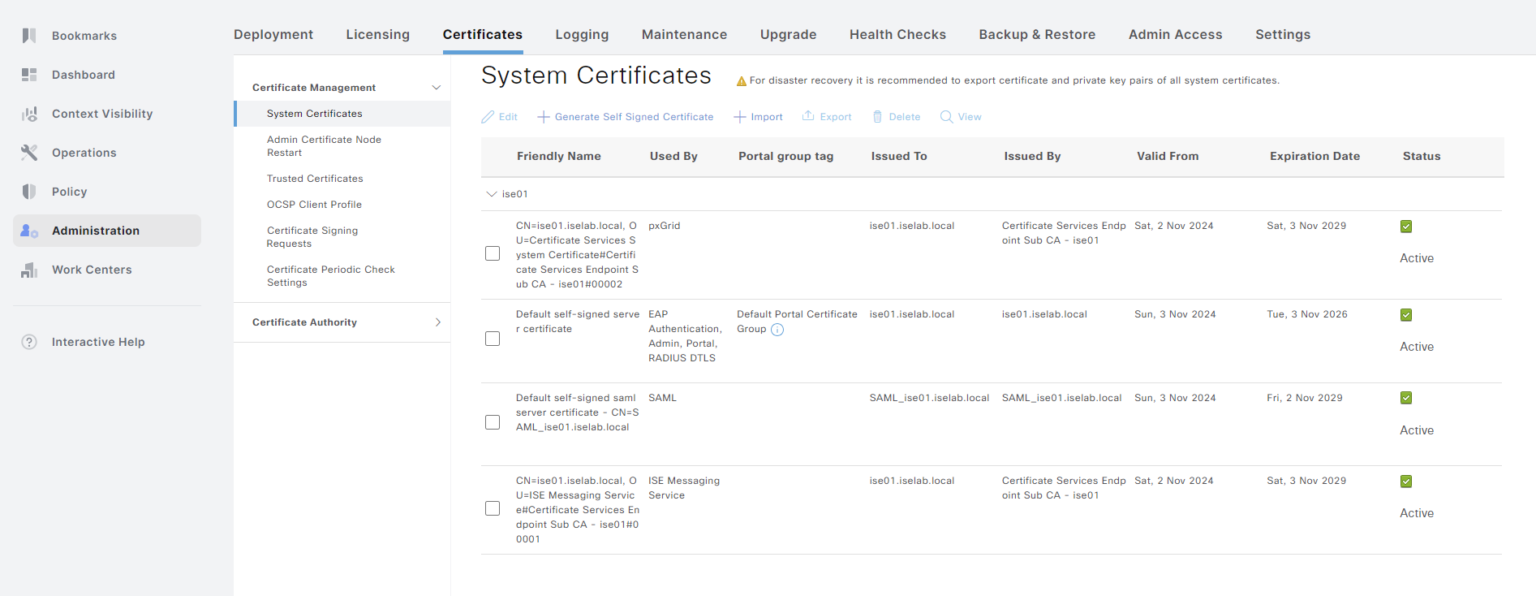The image size is (1536, 596).
Task: Open the Dashboard from the sidebar
Action: point(82,74)
